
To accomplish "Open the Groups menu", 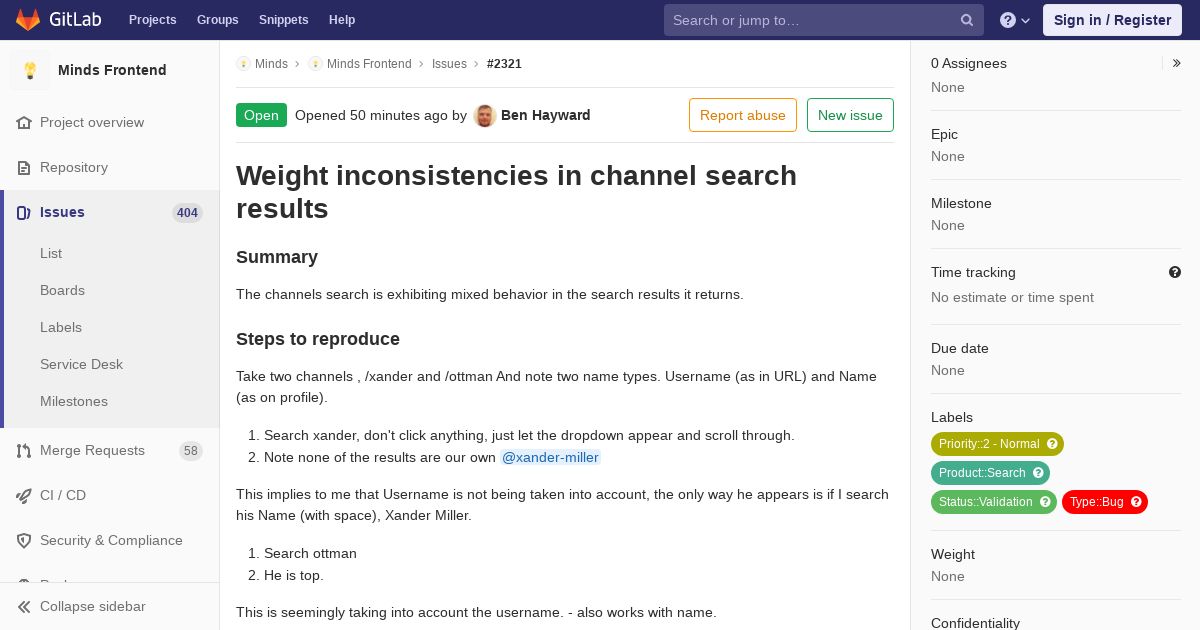I will pos(218,20).
